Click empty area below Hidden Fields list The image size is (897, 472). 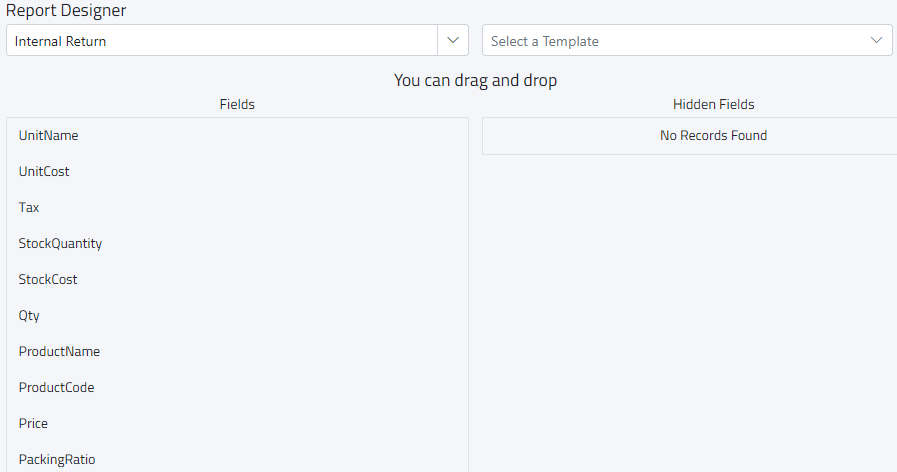690,310
